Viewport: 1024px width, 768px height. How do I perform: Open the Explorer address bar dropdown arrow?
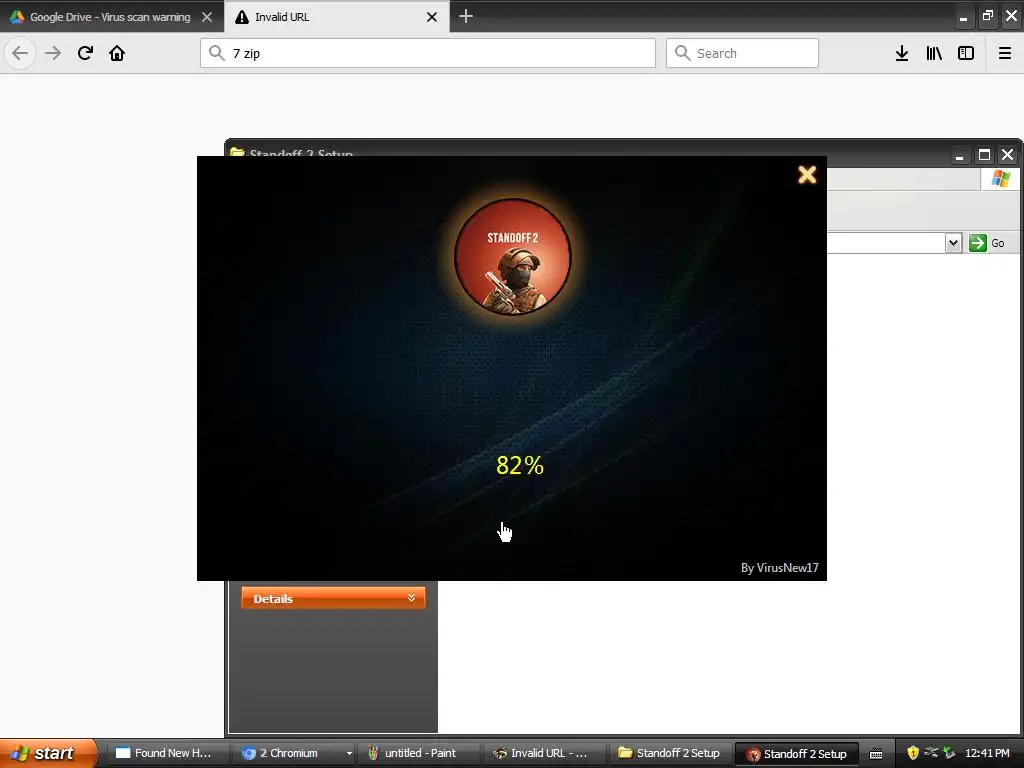(953, 243)
